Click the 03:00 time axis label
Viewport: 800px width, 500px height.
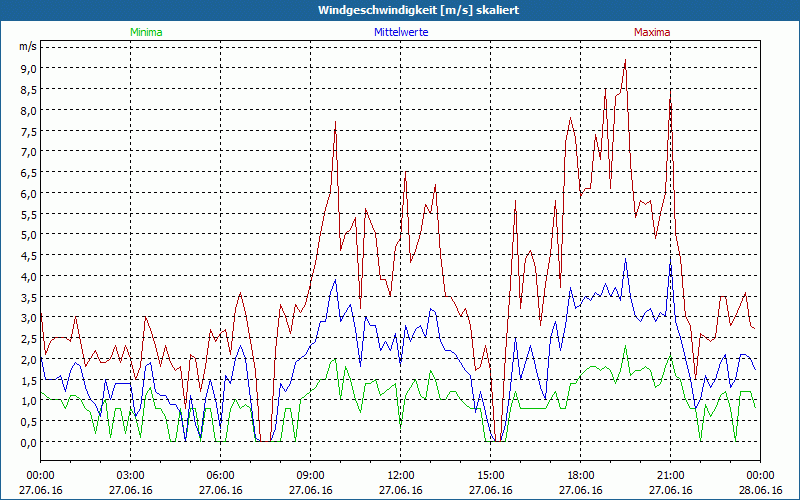pos(131,476)
